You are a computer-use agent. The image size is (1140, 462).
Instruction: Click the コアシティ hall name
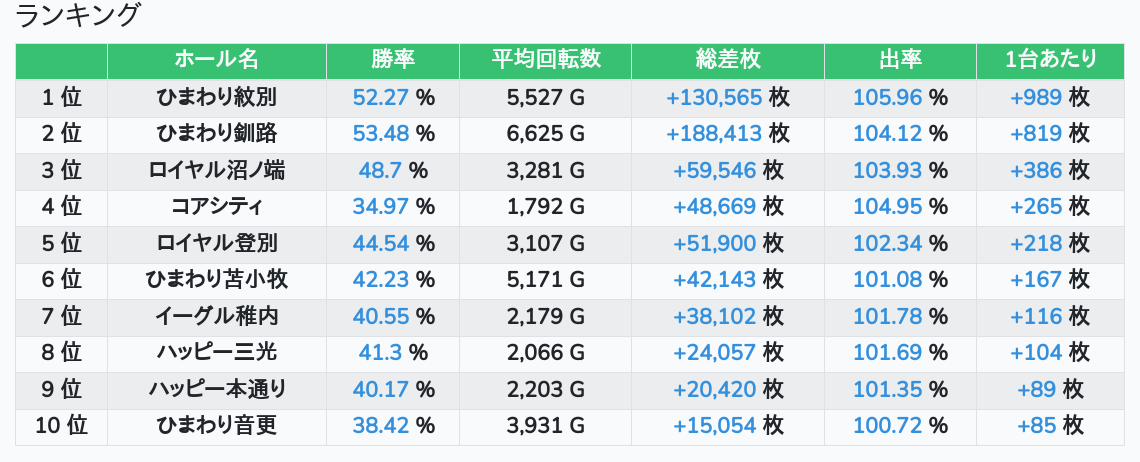coord(216,207)
